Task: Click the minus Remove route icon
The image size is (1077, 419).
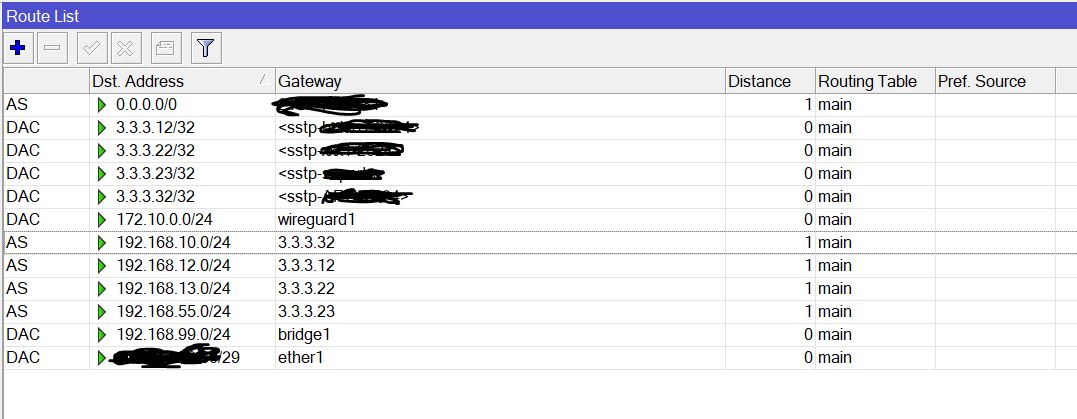Action: [52, 47]
